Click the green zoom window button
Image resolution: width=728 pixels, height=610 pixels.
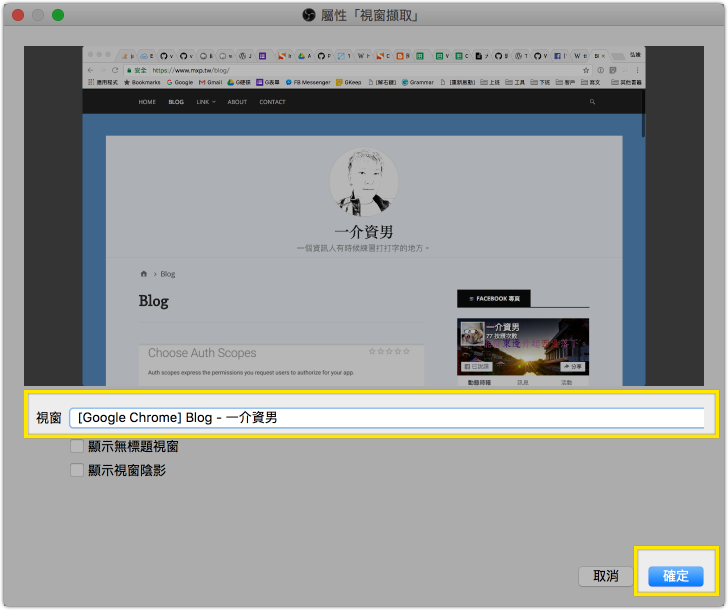coord(58,15)
